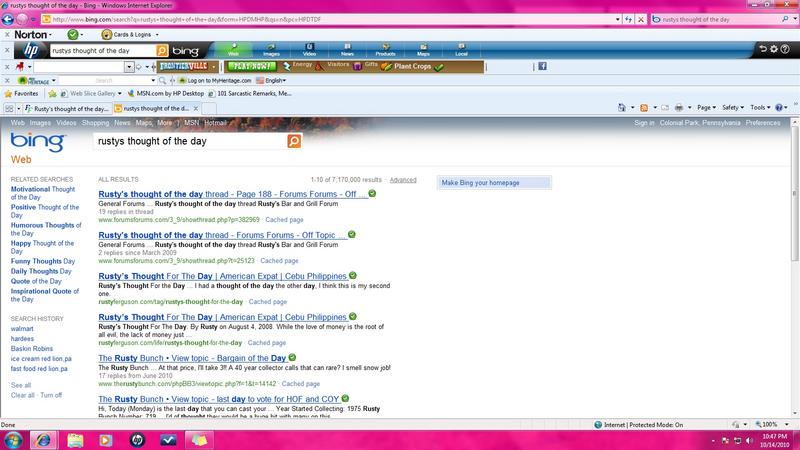The image size is (800, 450).
Task: Open 101 Sarcastic Remarks favorite
Action: (250, 94)
